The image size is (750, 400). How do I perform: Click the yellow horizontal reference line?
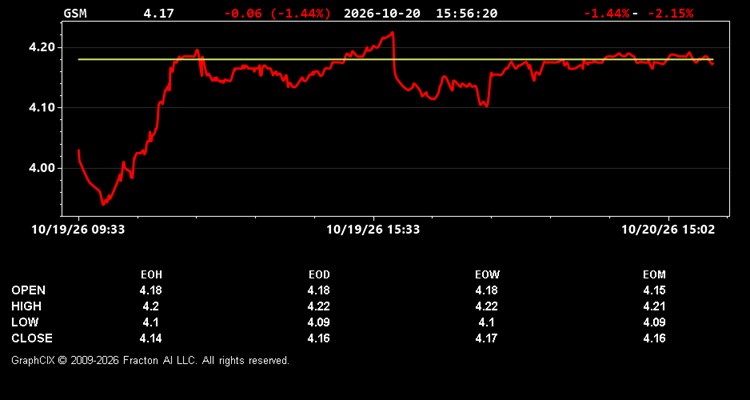[396, 59]
